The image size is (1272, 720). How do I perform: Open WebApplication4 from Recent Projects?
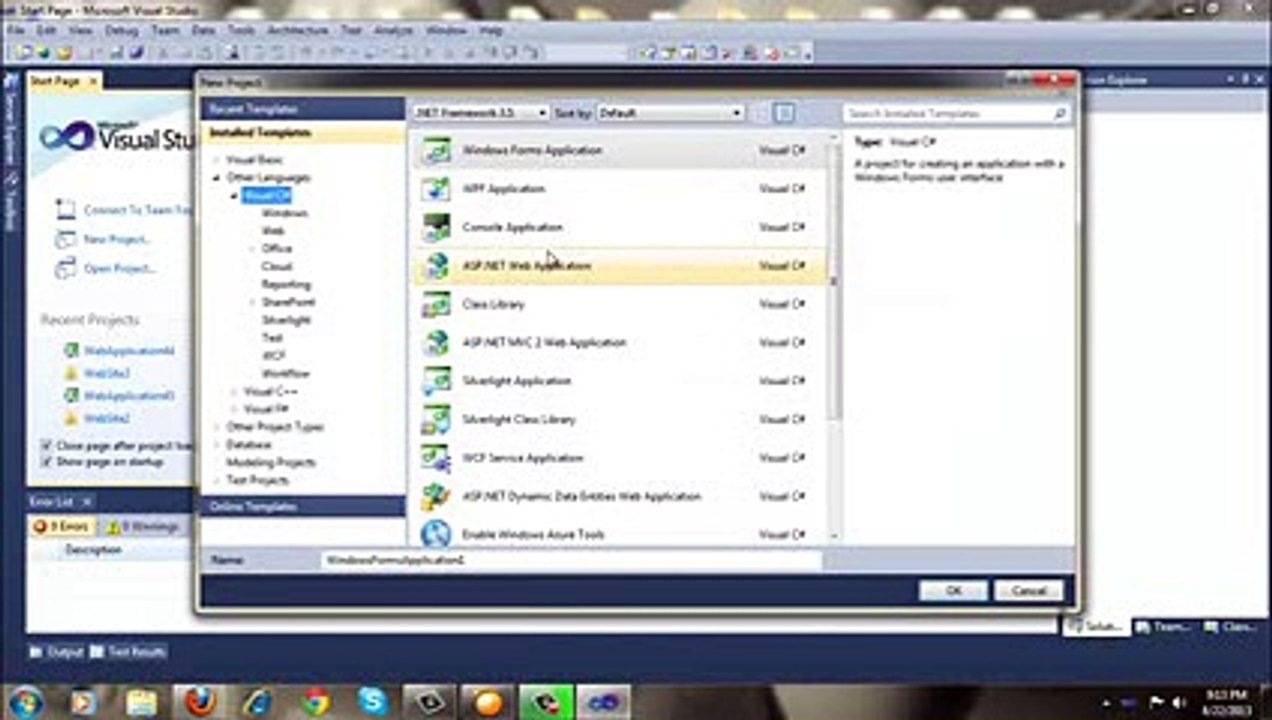coord(129,351)
